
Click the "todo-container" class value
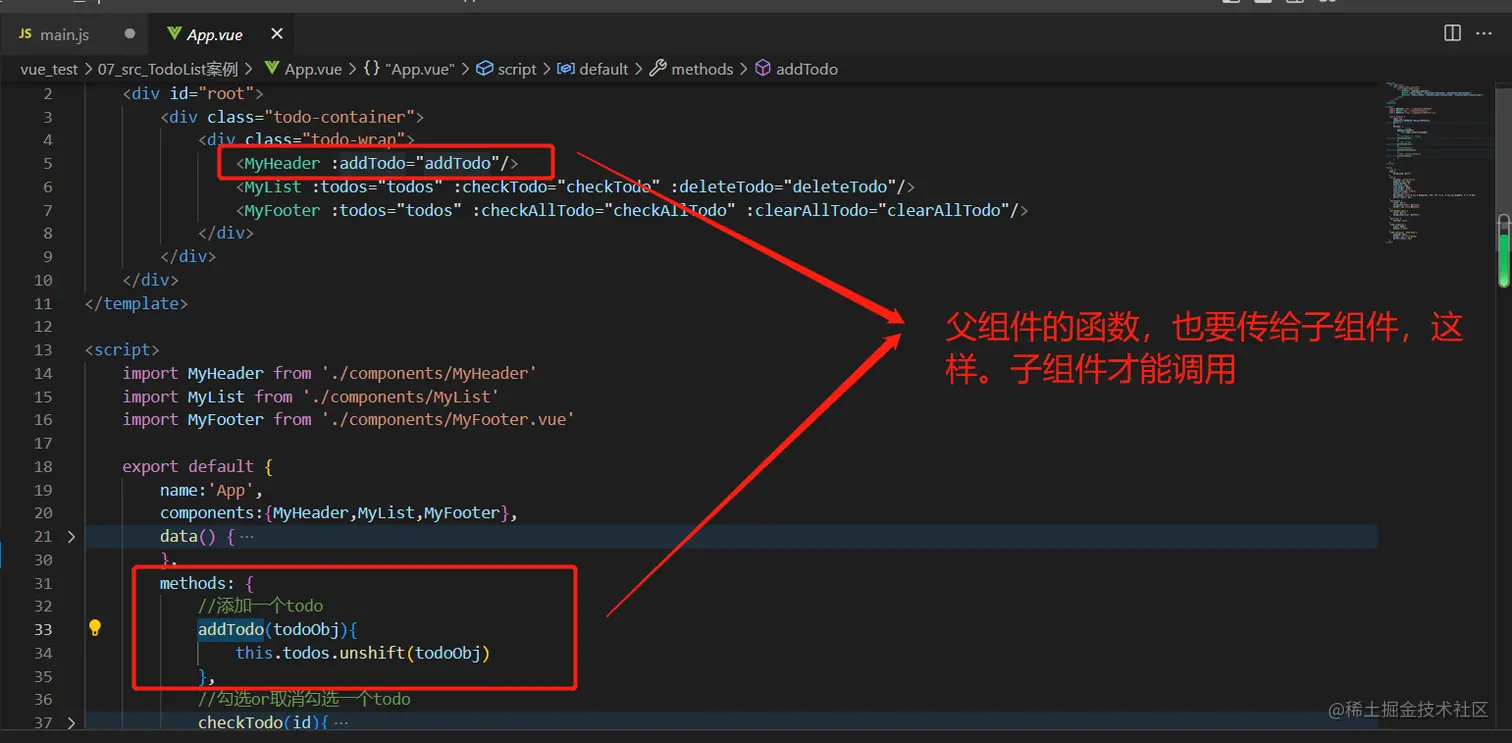point(339,117)
